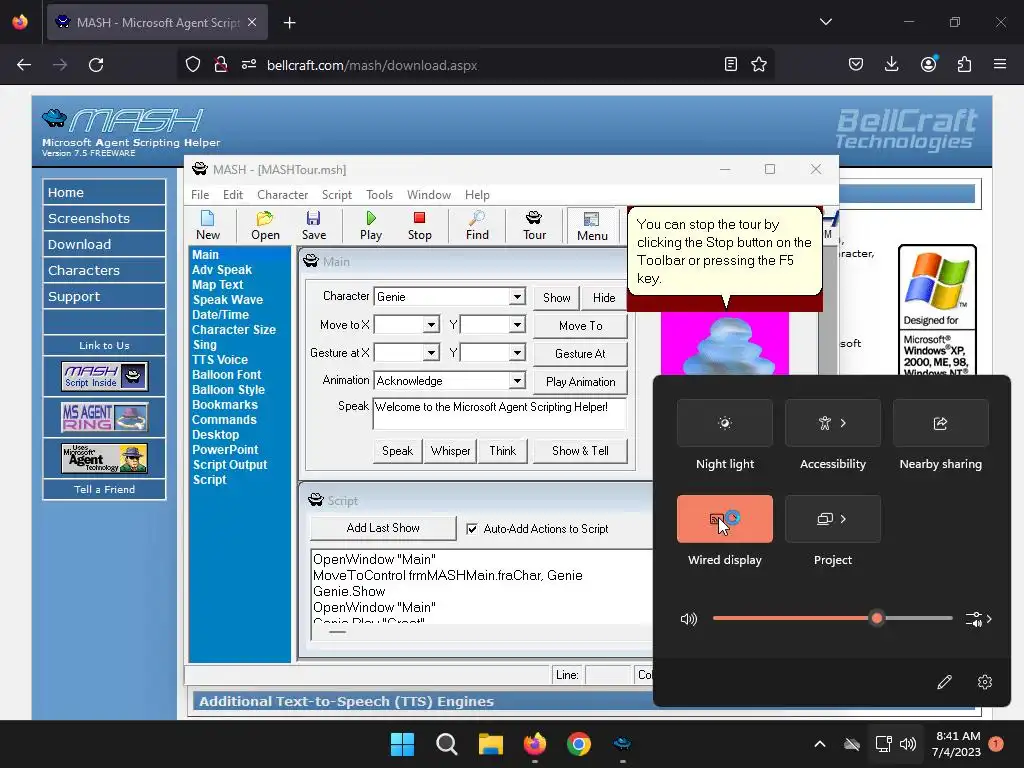Open the Windows Start button

pos(402,744)
